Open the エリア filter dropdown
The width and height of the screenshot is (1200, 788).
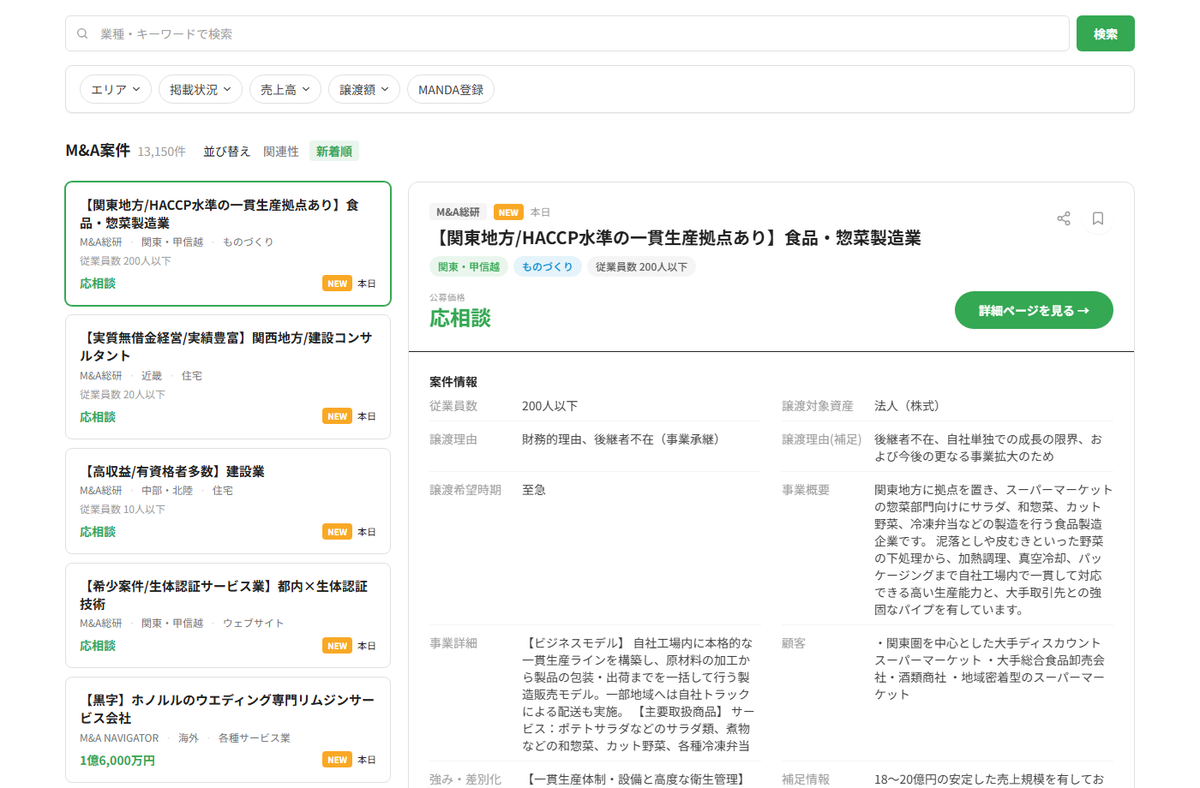tap(115, 89)
